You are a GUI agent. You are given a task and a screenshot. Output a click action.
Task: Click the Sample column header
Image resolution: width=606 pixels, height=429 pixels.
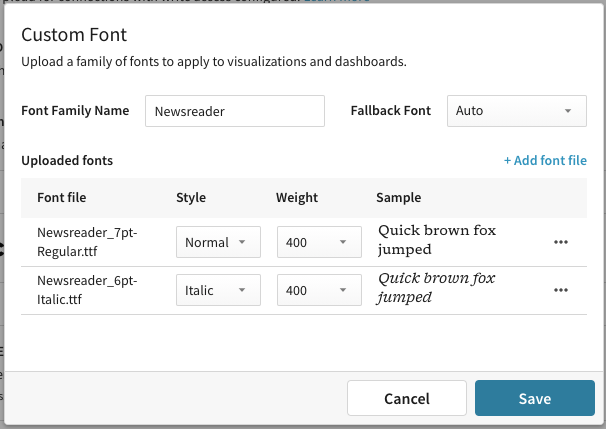pos(398,197)
